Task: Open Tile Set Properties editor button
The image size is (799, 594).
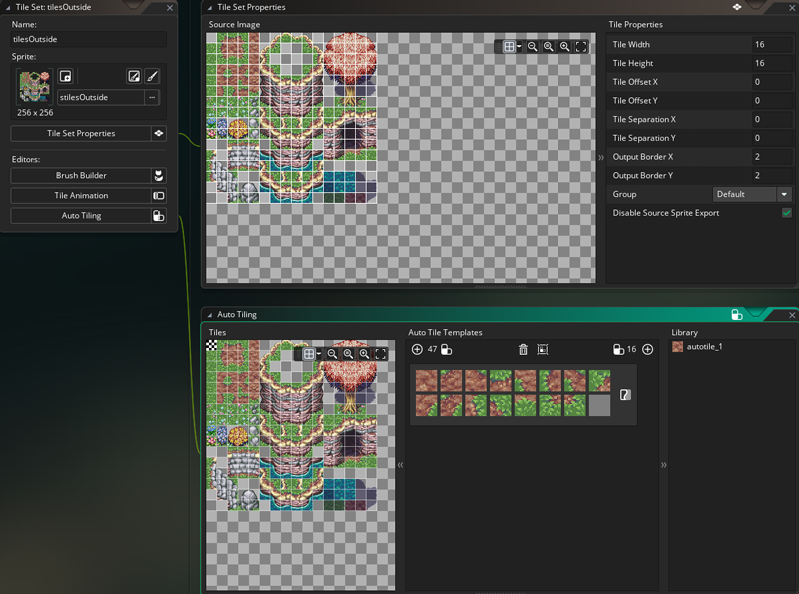Action: click(81, 133)
